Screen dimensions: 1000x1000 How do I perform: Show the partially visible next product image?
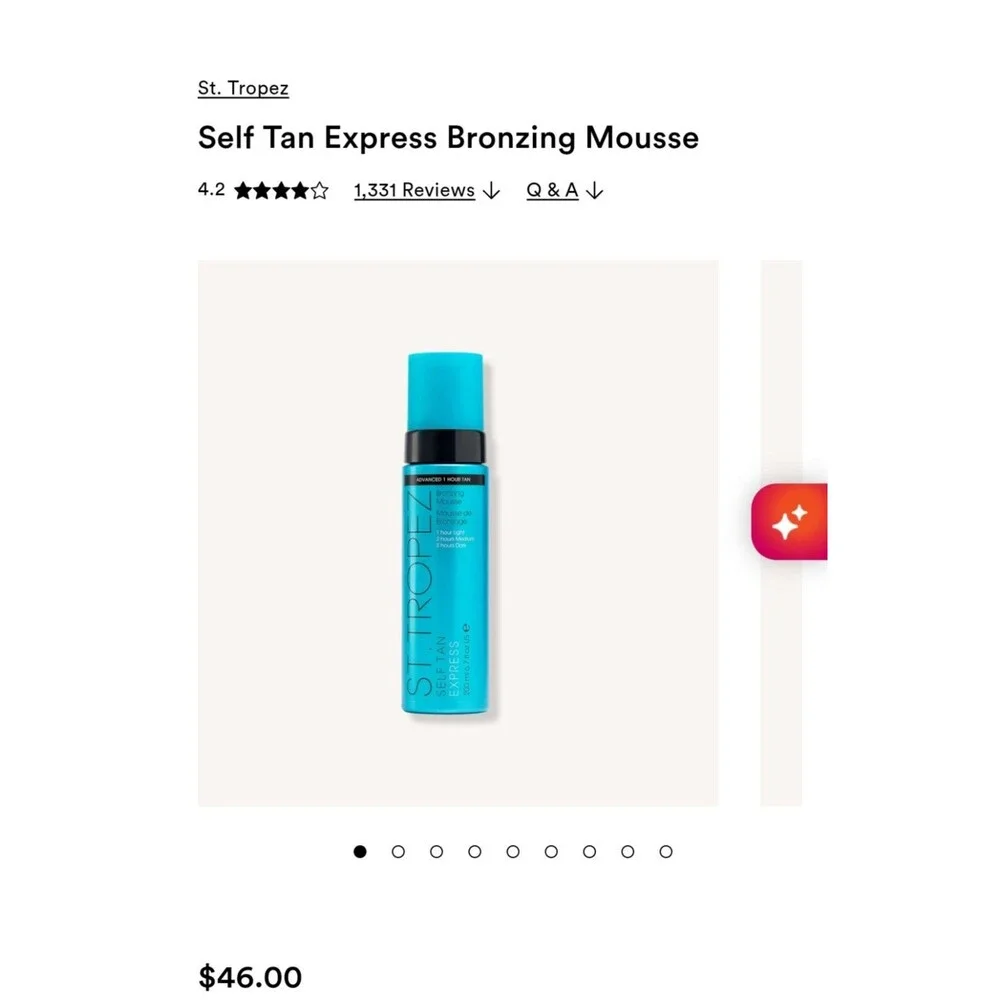[x=781, y=533]
